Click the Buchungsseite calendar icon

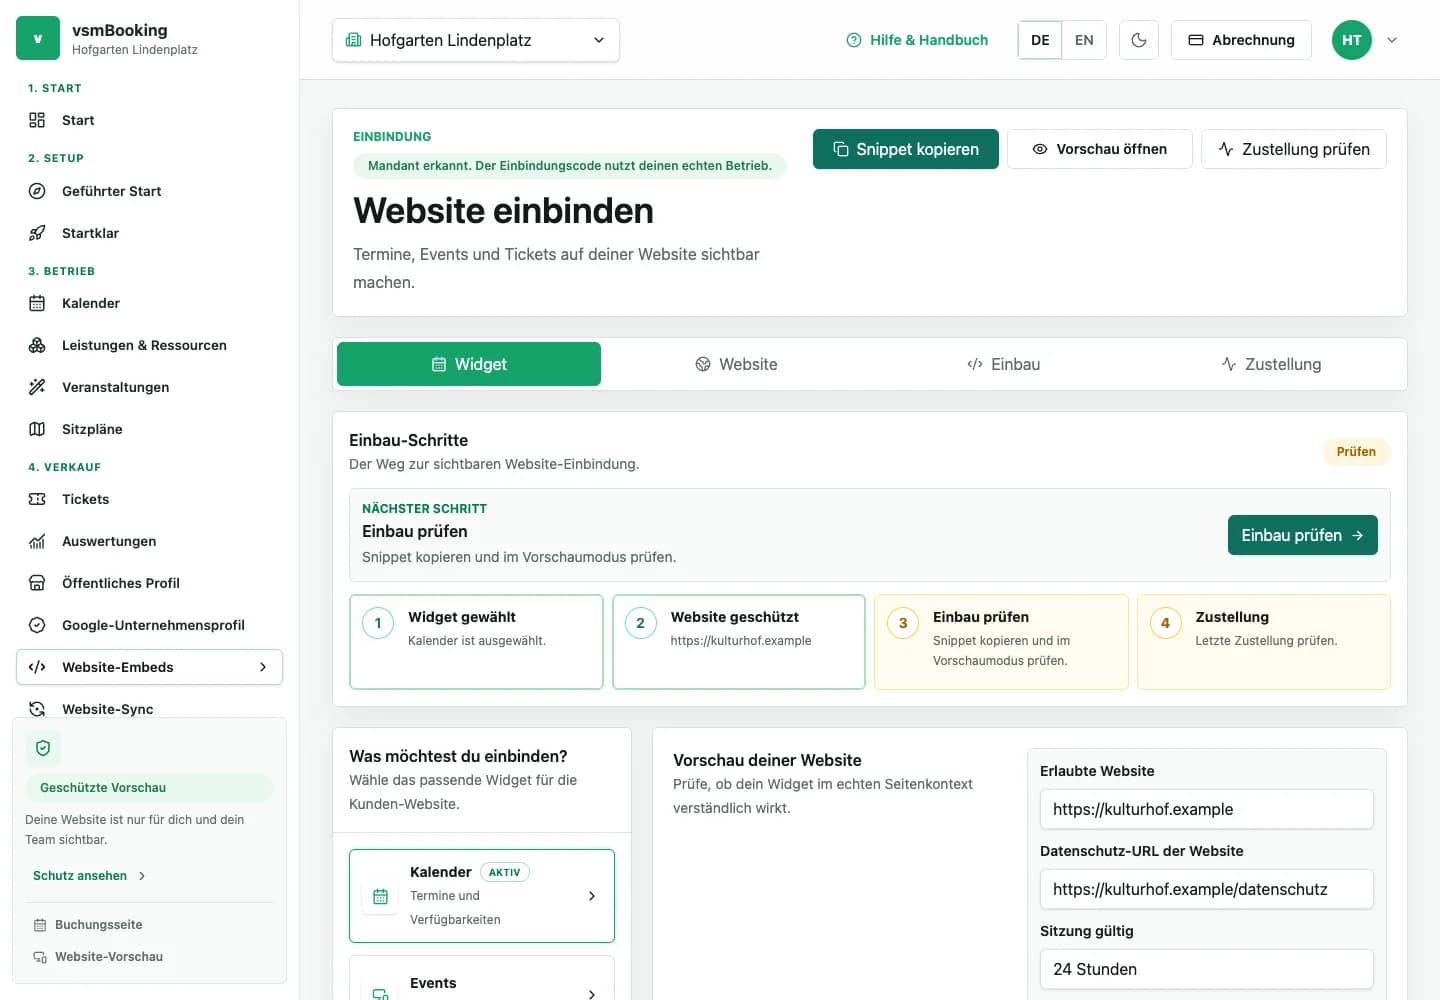click(40, 925)
